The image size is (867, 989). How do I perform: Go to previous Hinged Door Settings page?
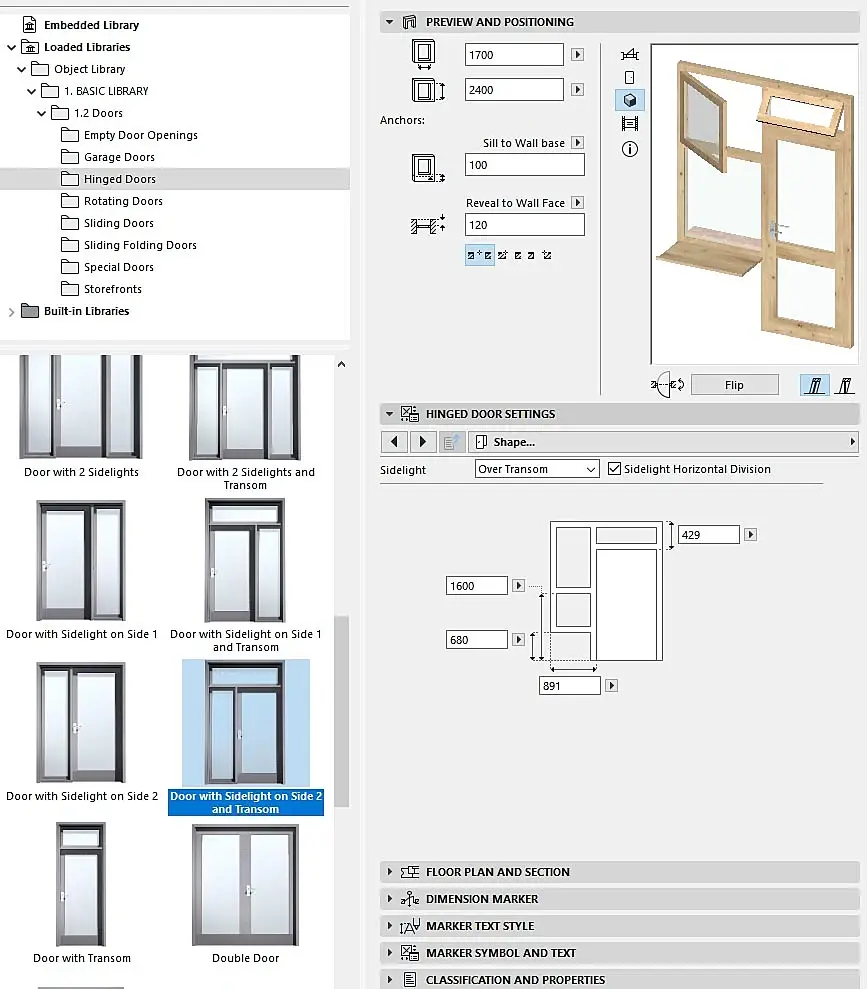click(394, 442)
